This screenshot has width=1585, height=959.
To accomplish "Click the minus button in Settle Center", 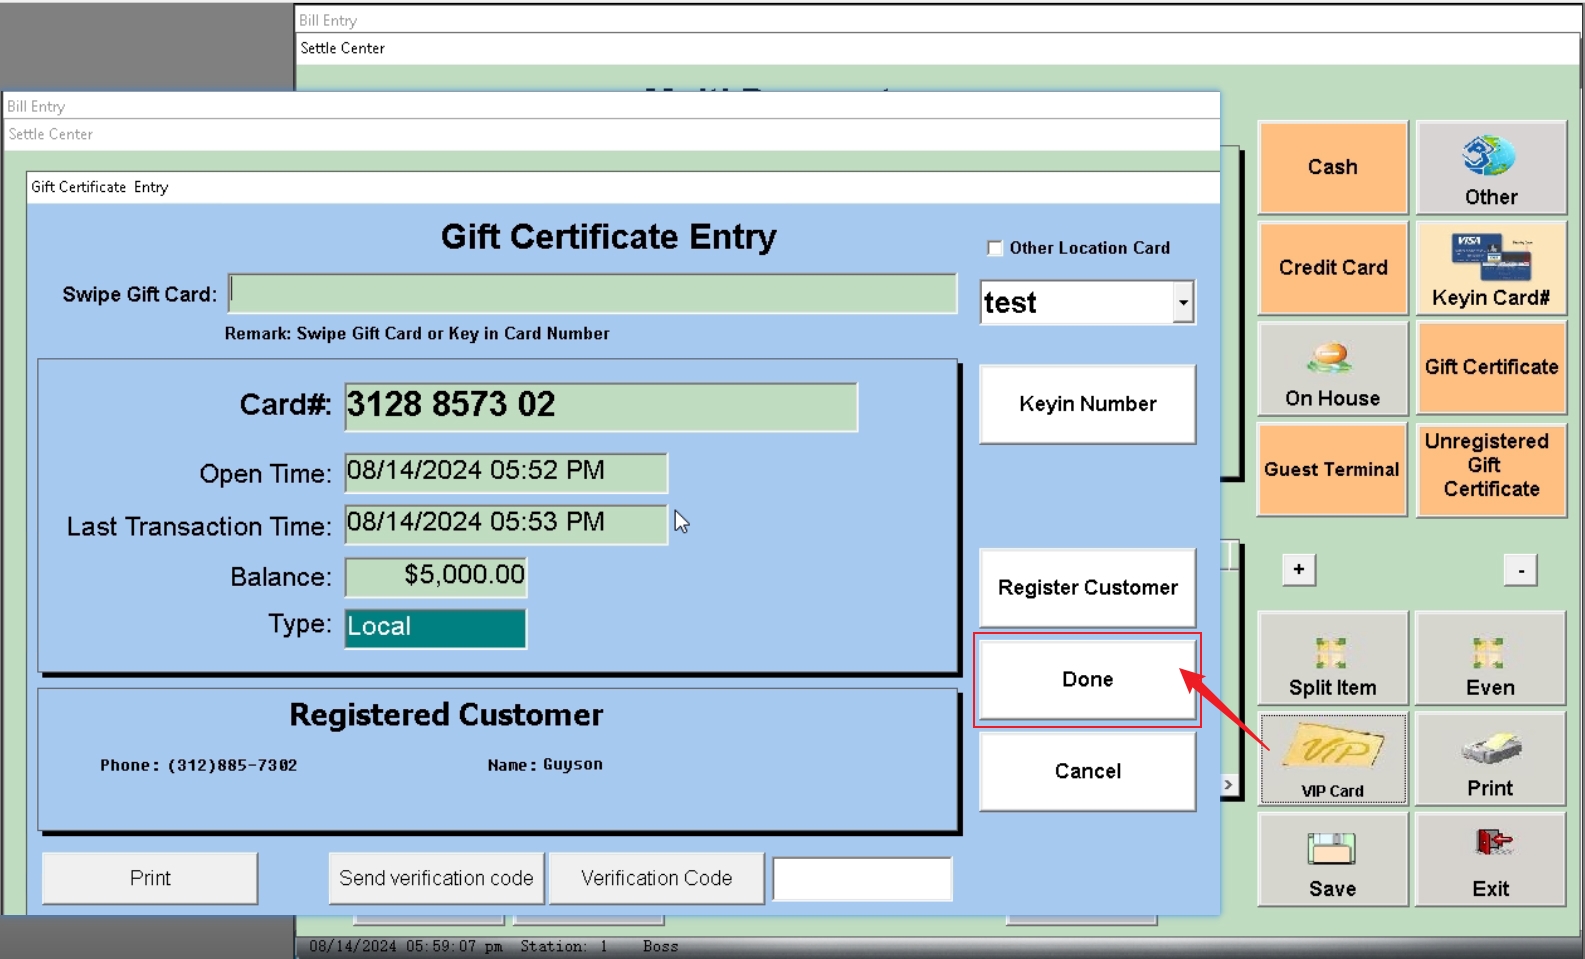I will [1520, 571].
